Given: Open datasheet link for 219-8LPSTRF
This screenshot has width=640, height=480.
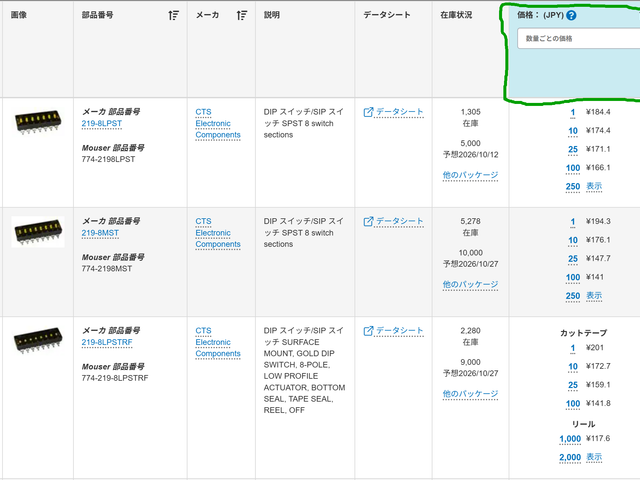Looking at the screenshot, I should click(399, 331).
